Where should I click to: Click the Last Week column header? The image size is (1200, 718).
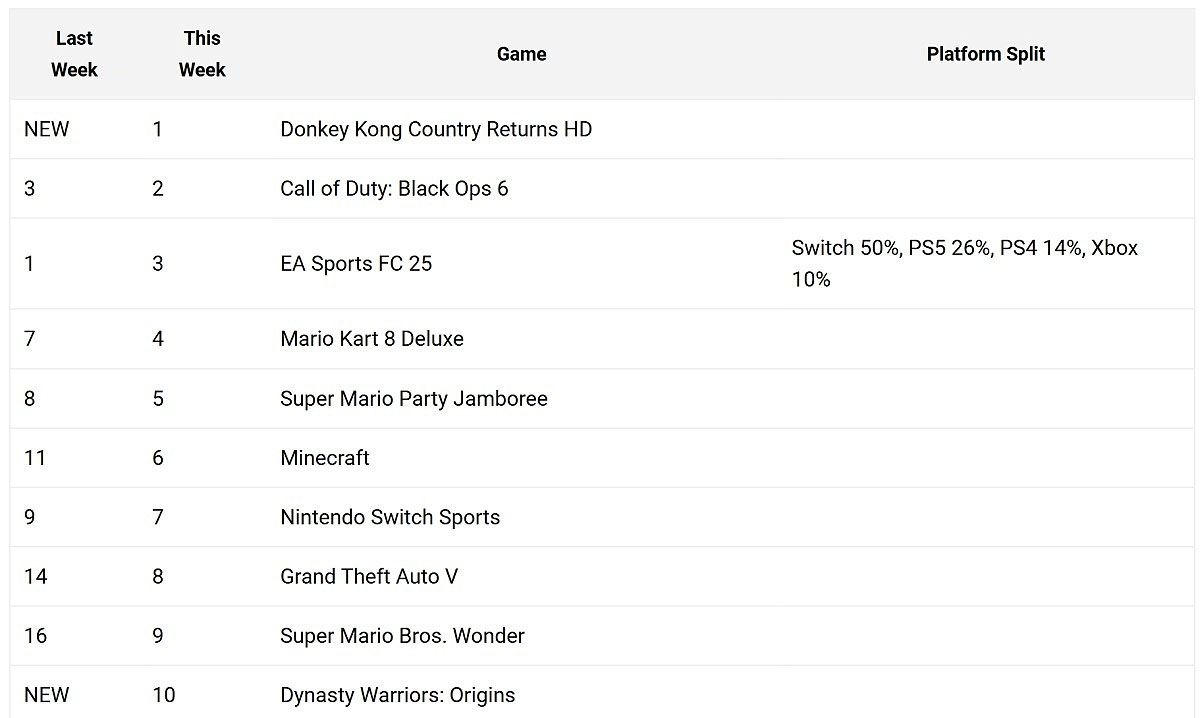[74, 54]
